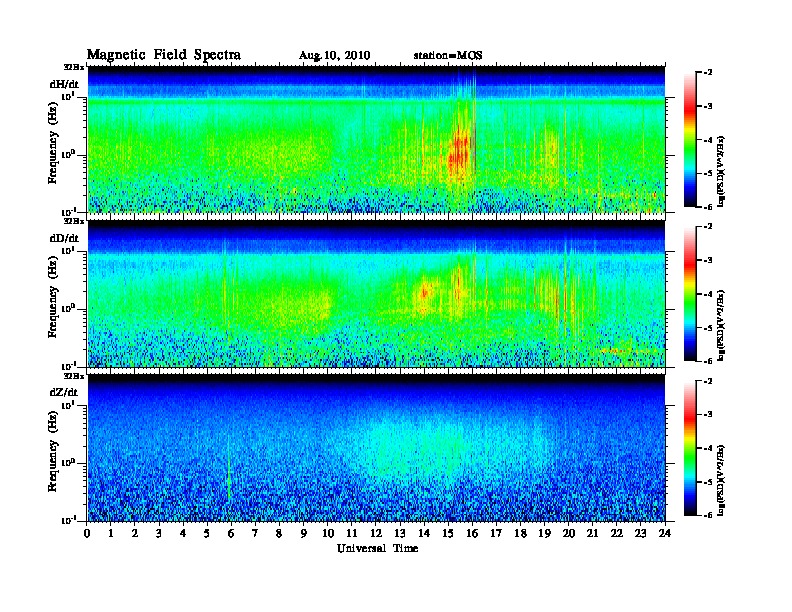Click hour "1" on the Universal Time axis
The image size is (792, 612).
pos(111,533)
